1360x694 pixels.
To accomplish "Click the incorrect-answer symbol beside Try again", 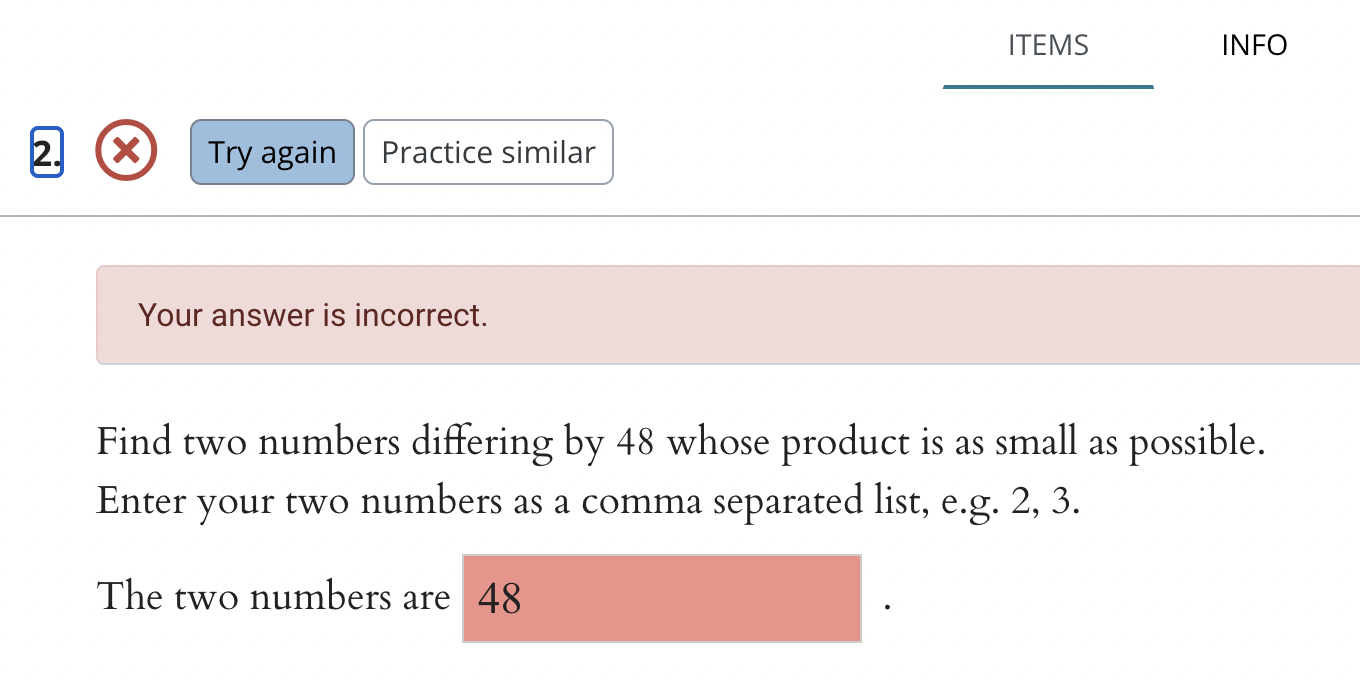I will coord(126,150).
